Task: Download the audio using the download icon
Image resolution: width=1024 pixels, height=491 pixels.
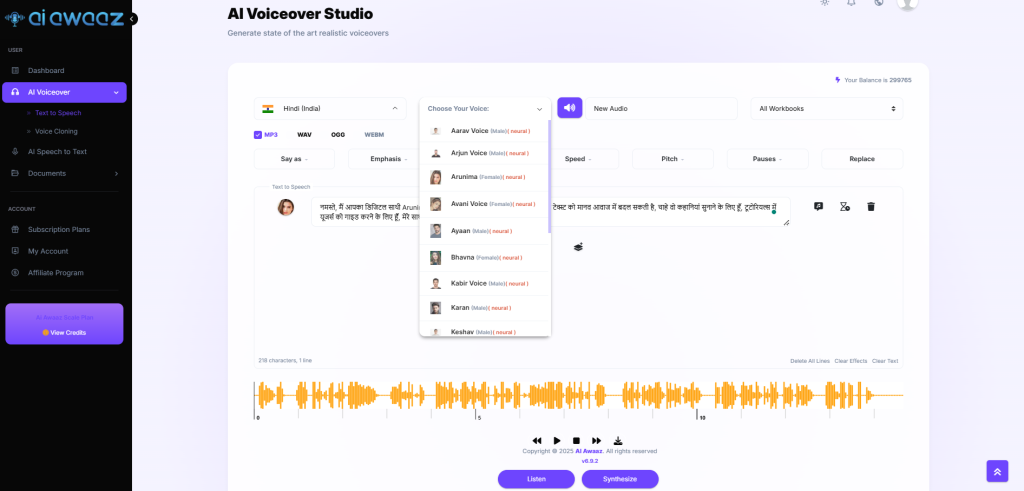Action: click(617, 440)
